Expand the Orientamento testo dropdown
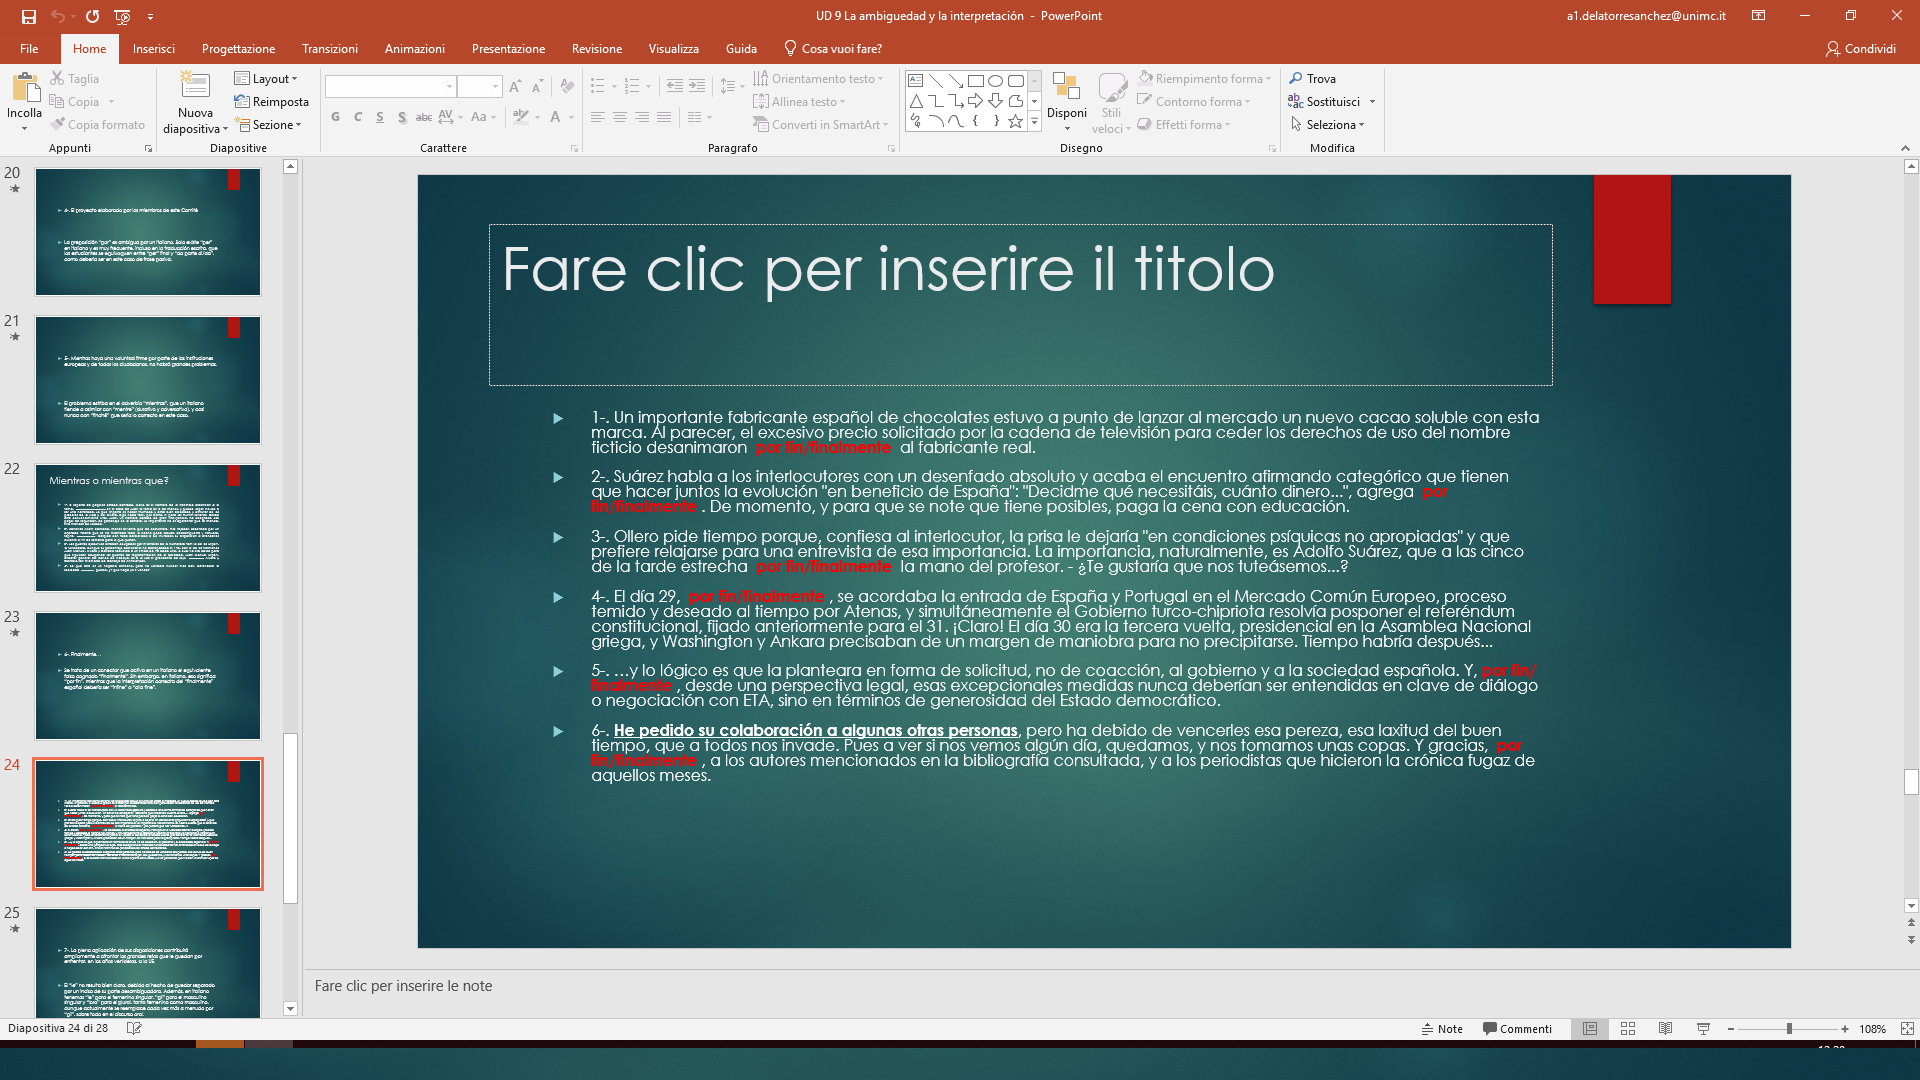The width and height of the screenshot is (1920, 1080). tap(818, 79)
